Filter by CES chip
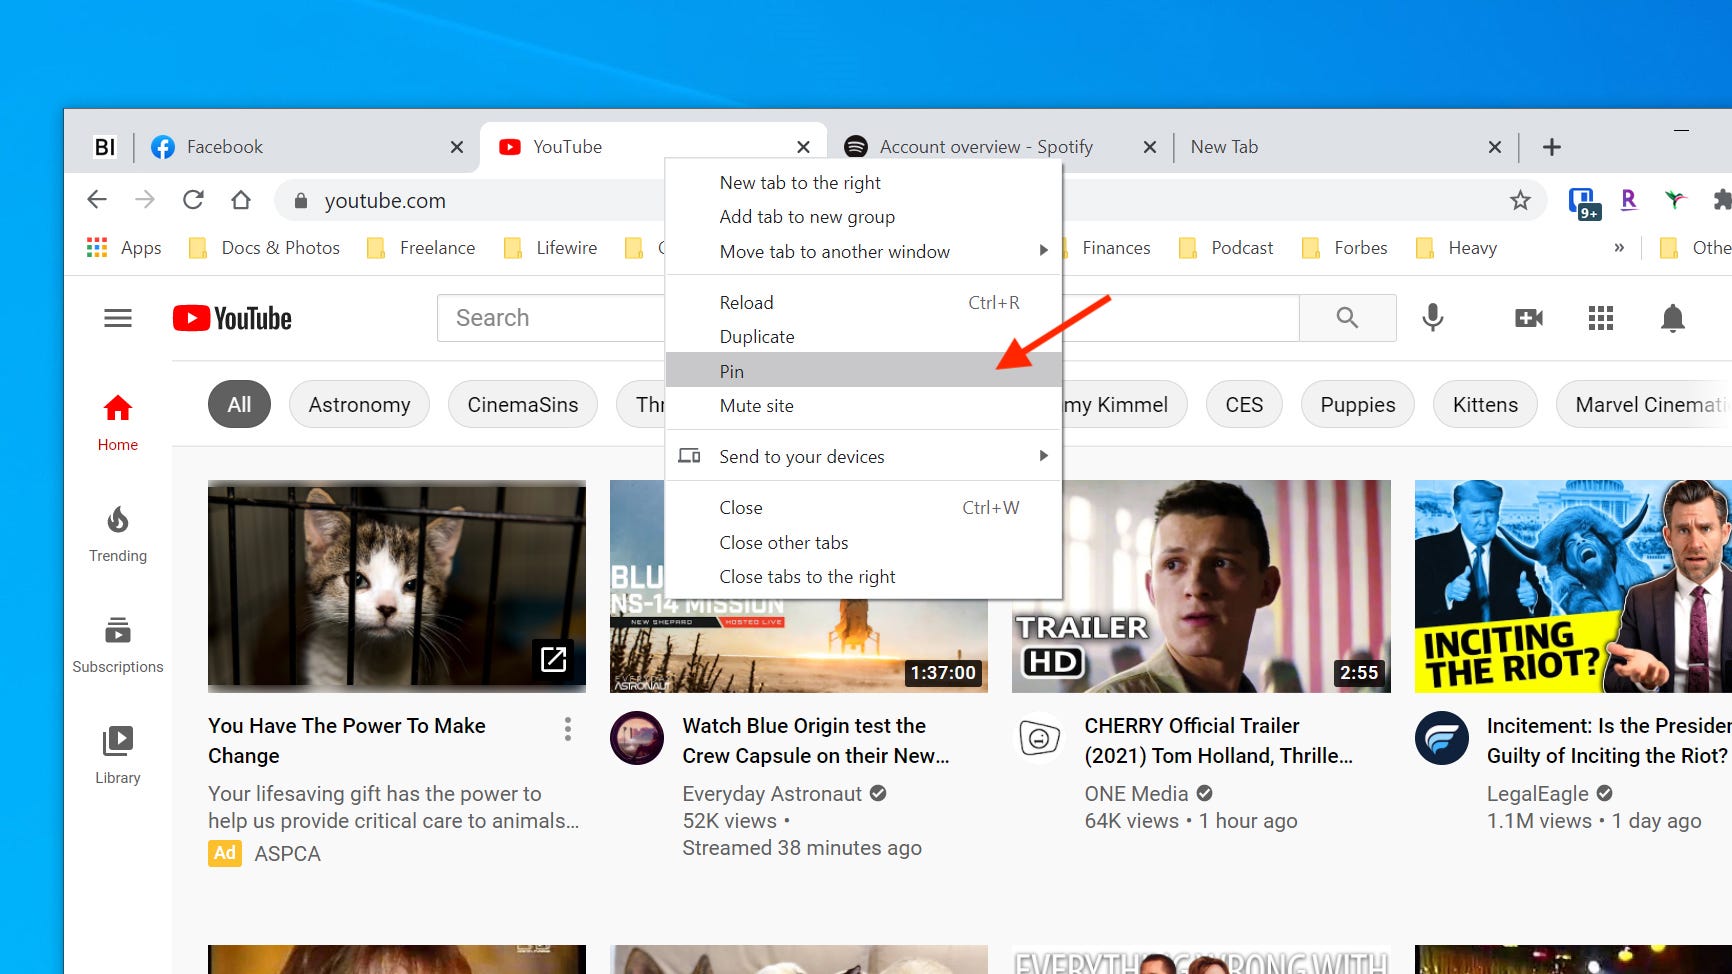The width and height of the screenshot is (1732, 974). click(1244, 404)
